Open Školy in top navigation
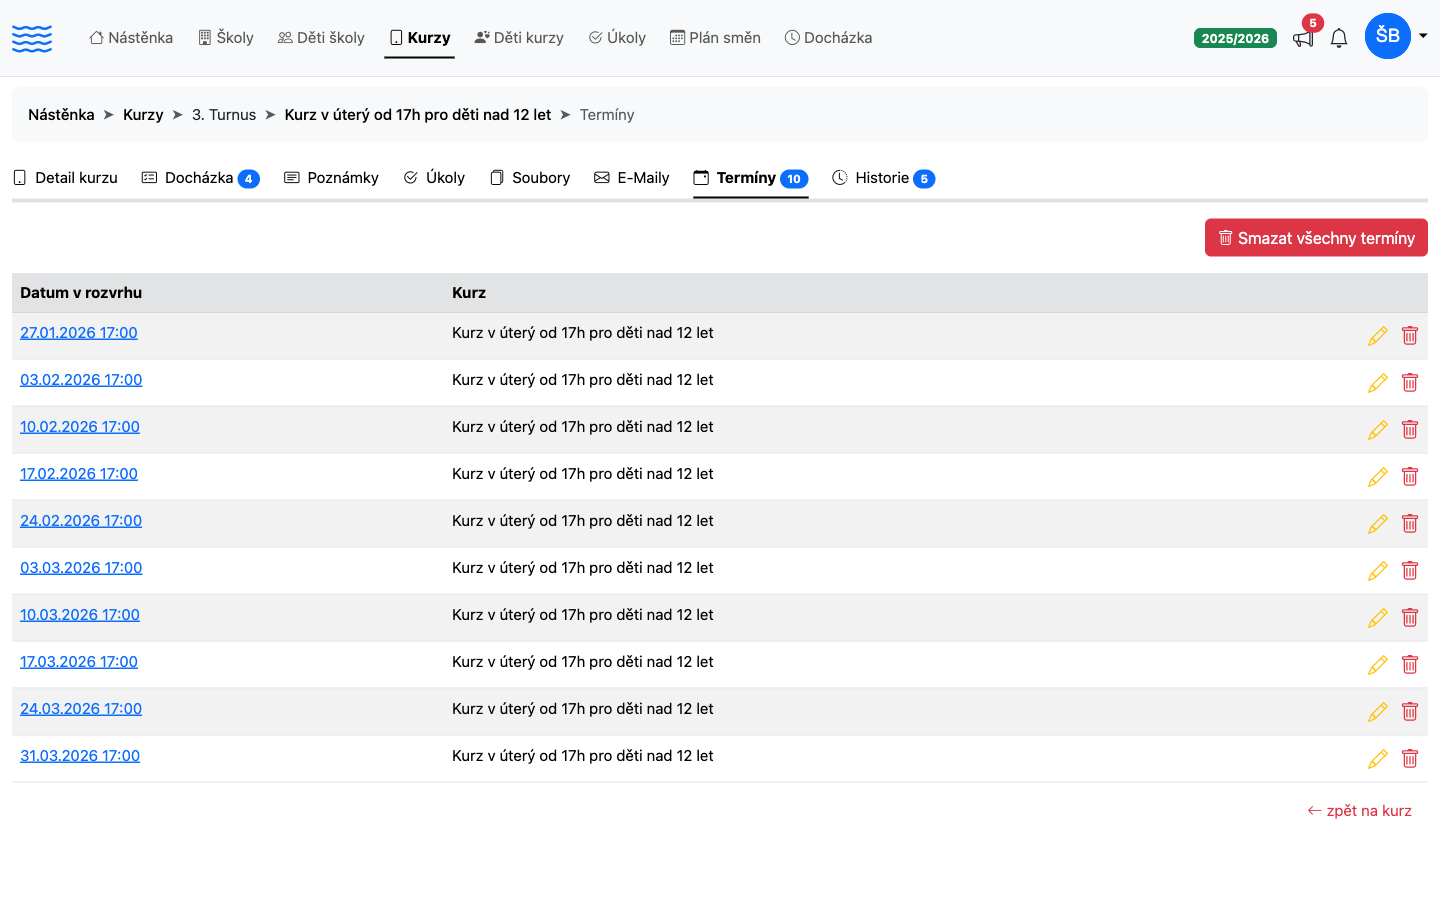 (x=226, y=38)
